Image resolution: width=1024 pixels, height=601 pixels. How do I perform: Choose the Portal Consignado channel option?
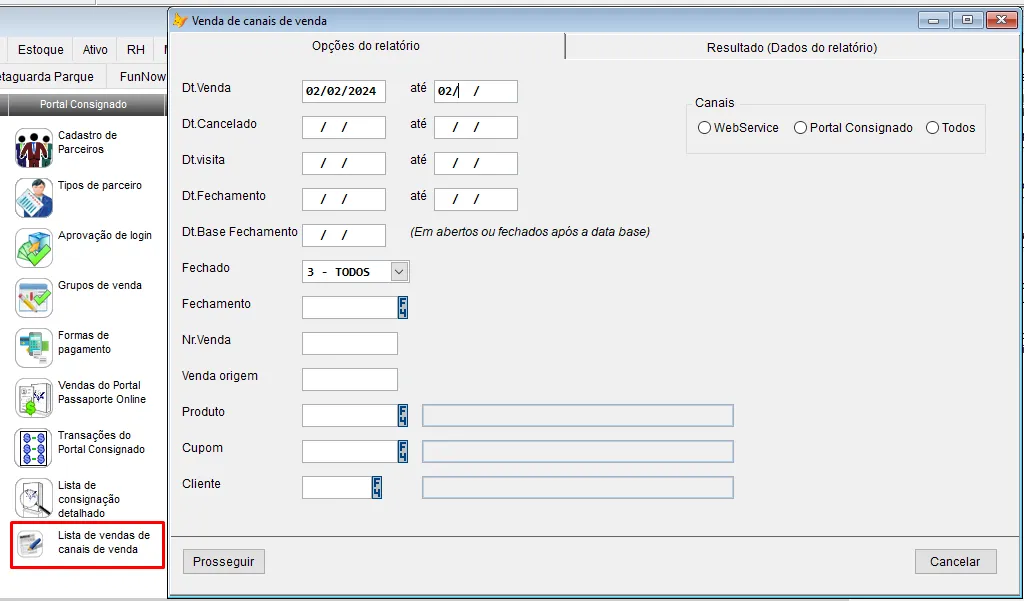(801, 128)
